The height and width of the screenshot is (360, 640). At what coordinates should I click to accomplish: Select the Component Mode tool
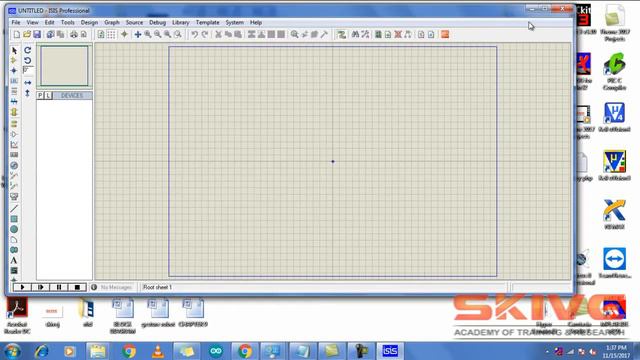click(14, 60)
